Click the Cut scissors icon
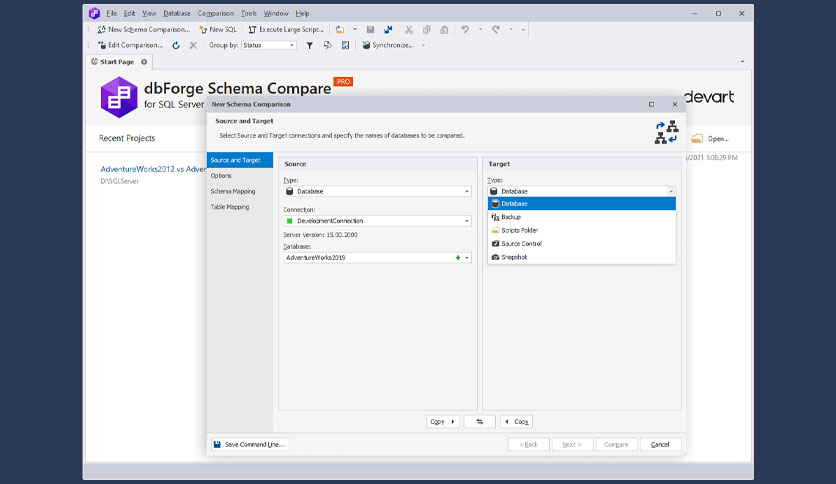836x484 pixels. tap(408, 29)
